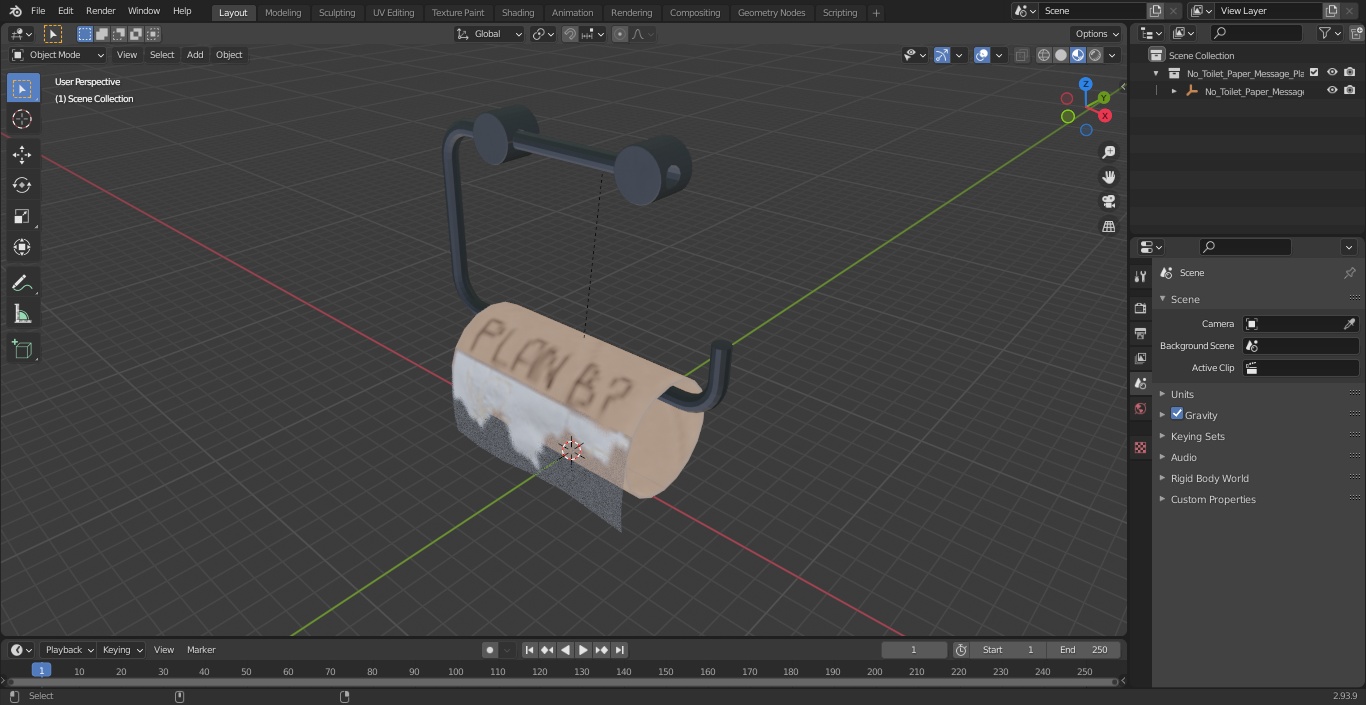Click the Blender logo menu
Screen dimensions: 1366x705
pos(15,11)
